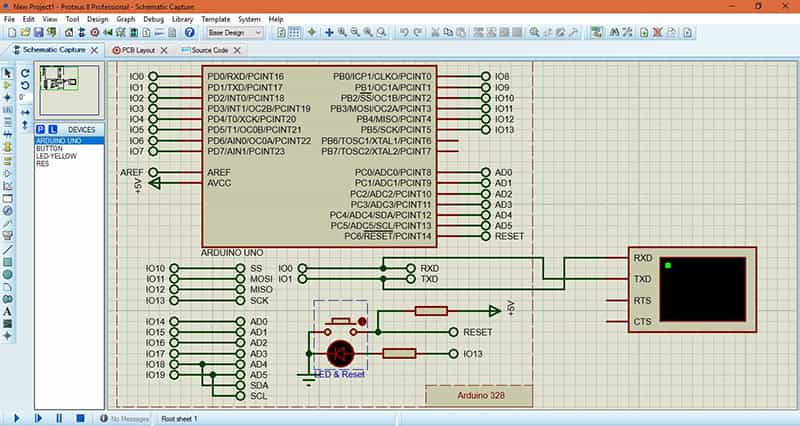This screenshot has width=800, height=426.
Task: Toggle the grid display icon
Action: click(x=295, y=33)
